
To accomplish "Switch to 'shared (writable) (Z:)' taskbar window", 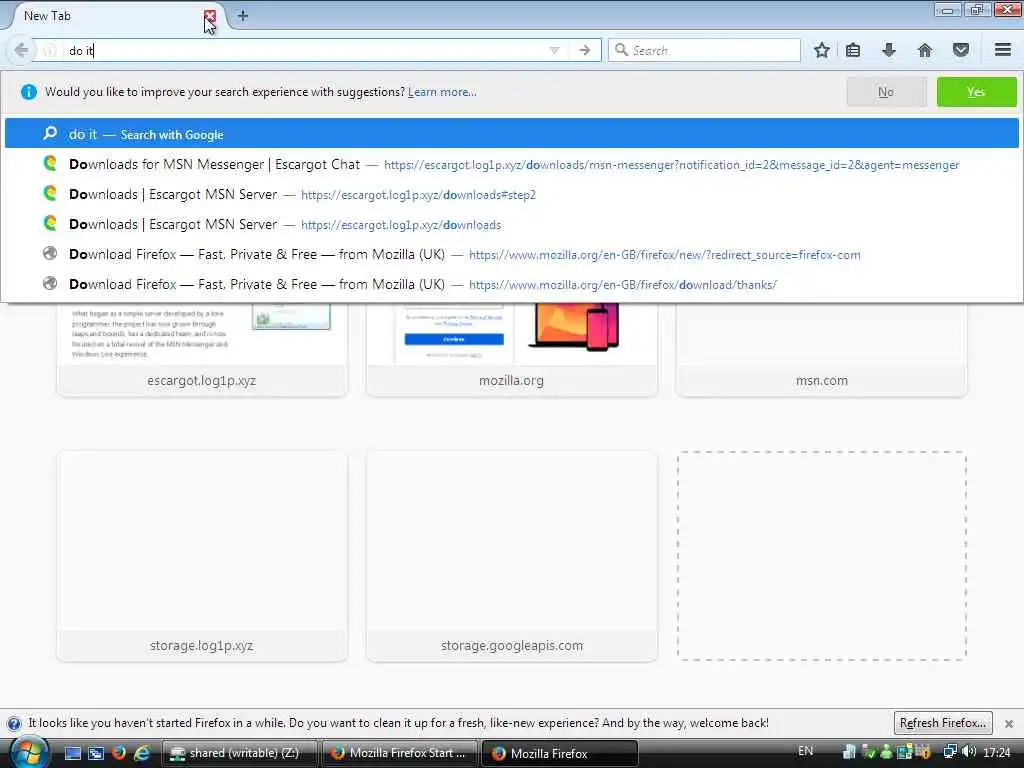I will (239, 753).
